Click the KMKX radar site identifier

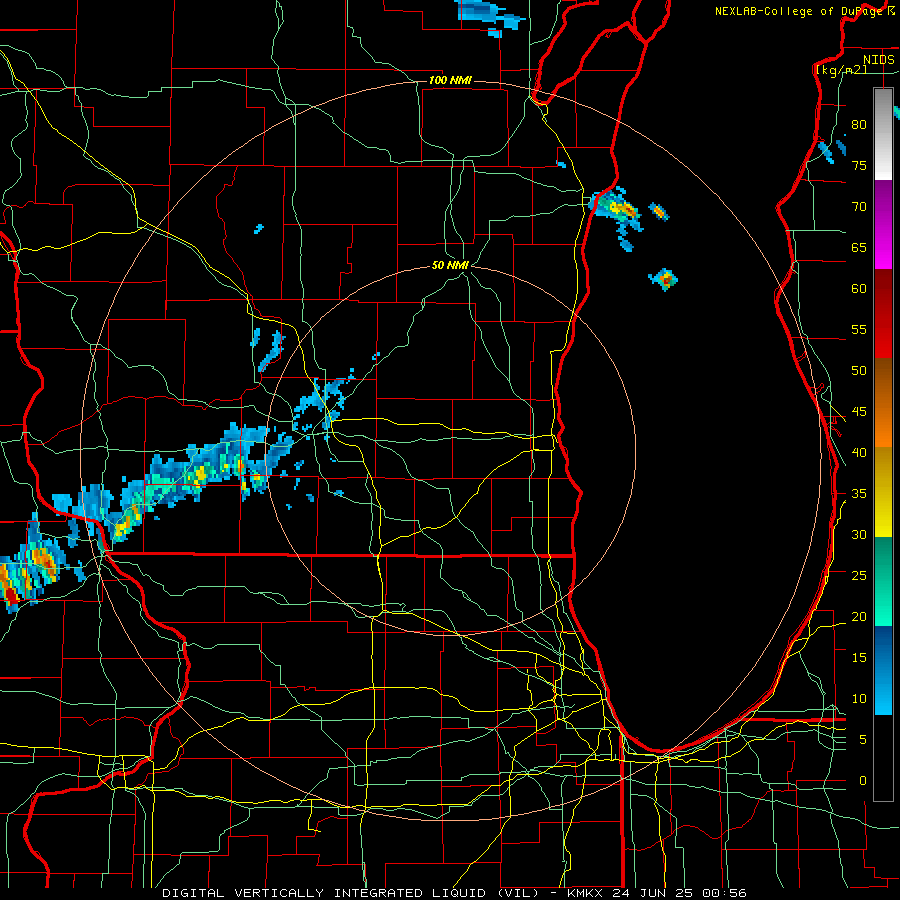pos(585,893)
